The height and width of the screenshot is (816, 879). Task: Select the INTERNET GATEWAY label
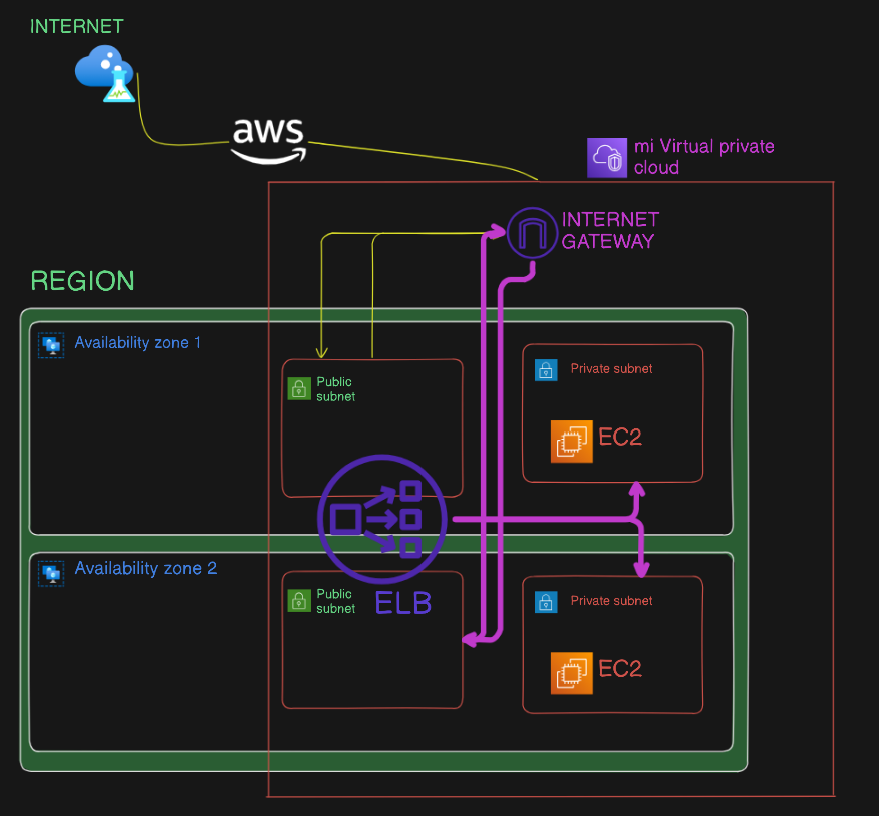pos(610,230)
